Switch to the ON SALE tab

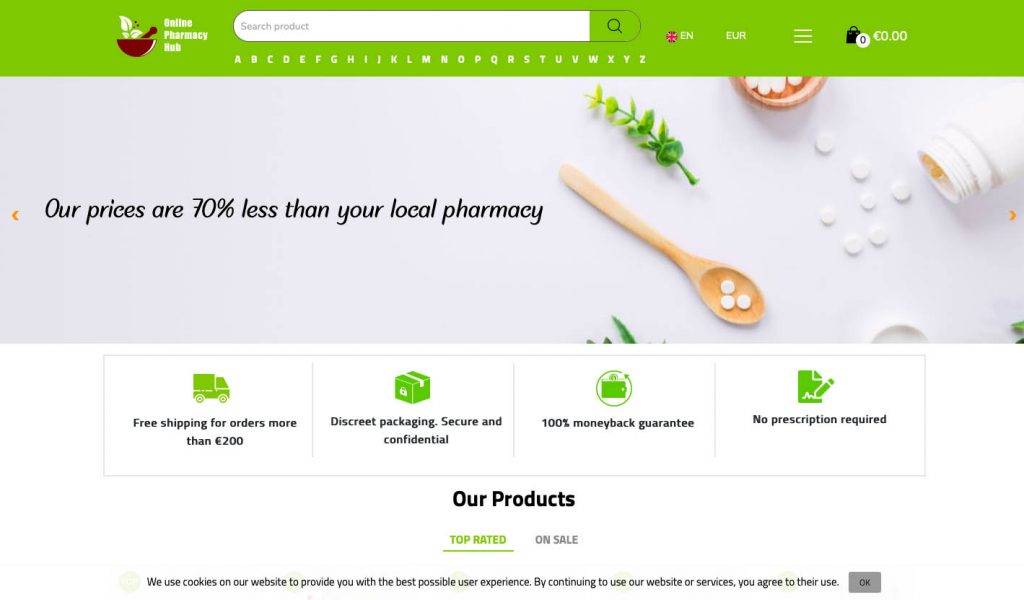(x=556, y=540)
